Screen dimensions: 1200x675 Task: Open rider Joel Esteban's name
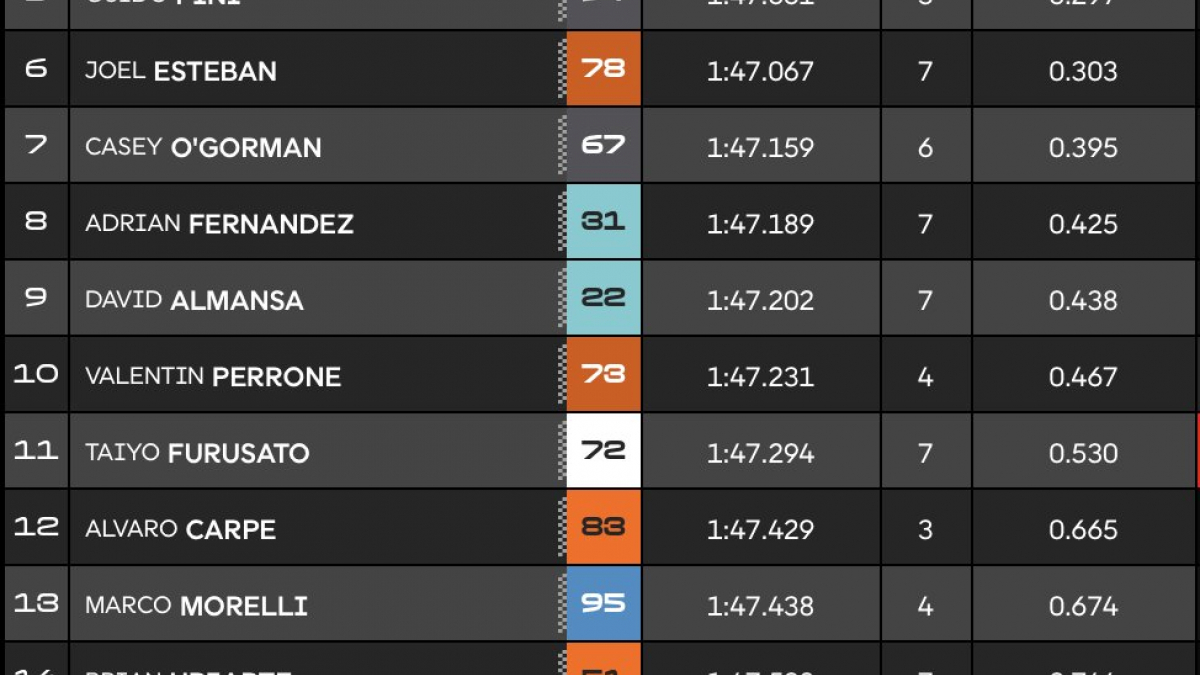click(x=181, y=71)
